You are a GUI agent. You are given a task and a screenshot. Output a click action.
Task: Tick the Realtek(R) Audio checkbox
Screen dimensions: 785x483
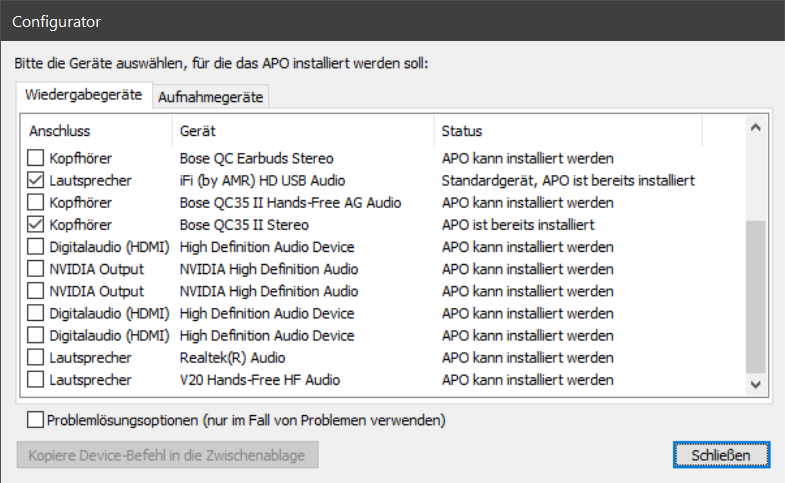click(36, 357)
